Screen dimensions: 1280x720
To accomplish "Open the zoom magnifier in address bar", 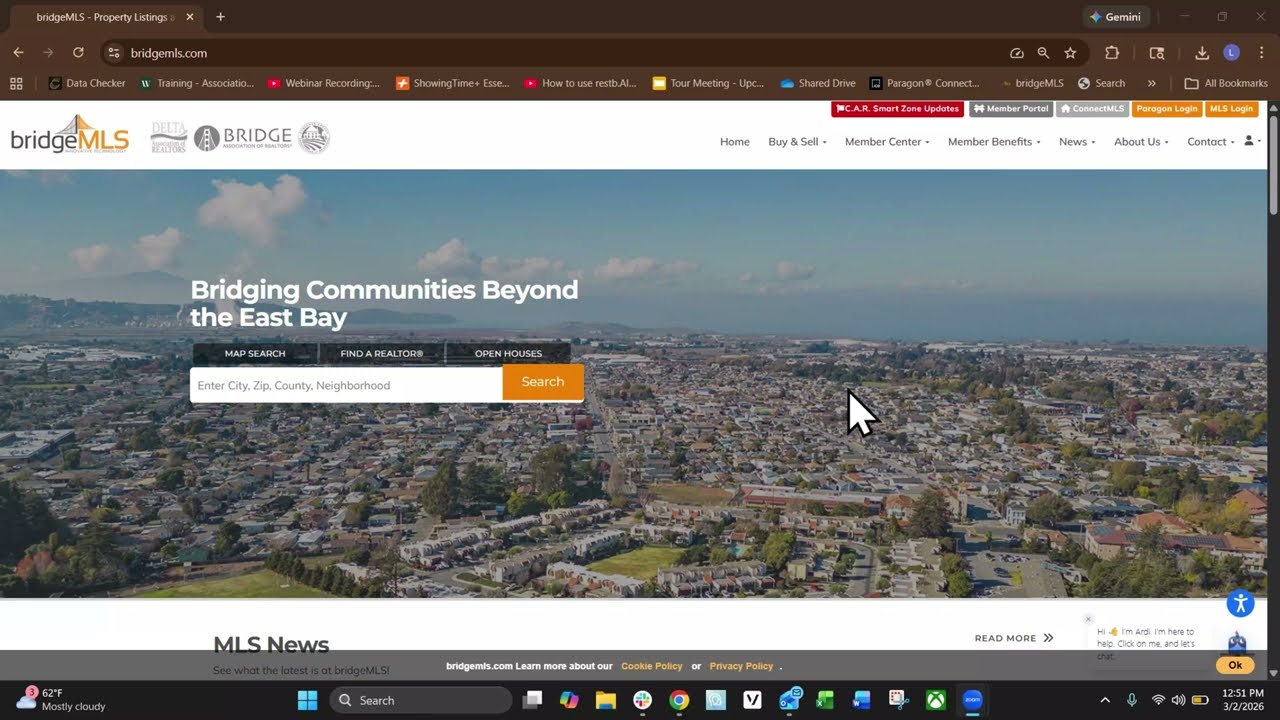I will tap(1043, 53).
